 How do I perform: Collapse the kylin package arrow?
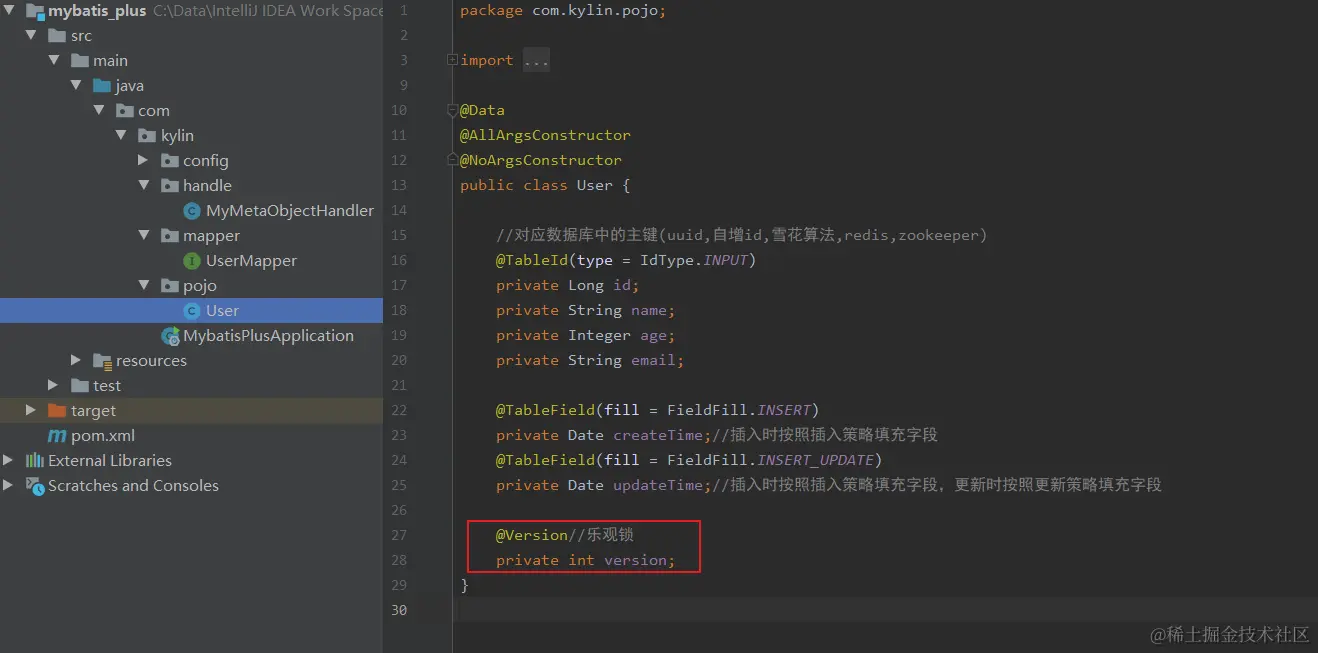(121, 136)
